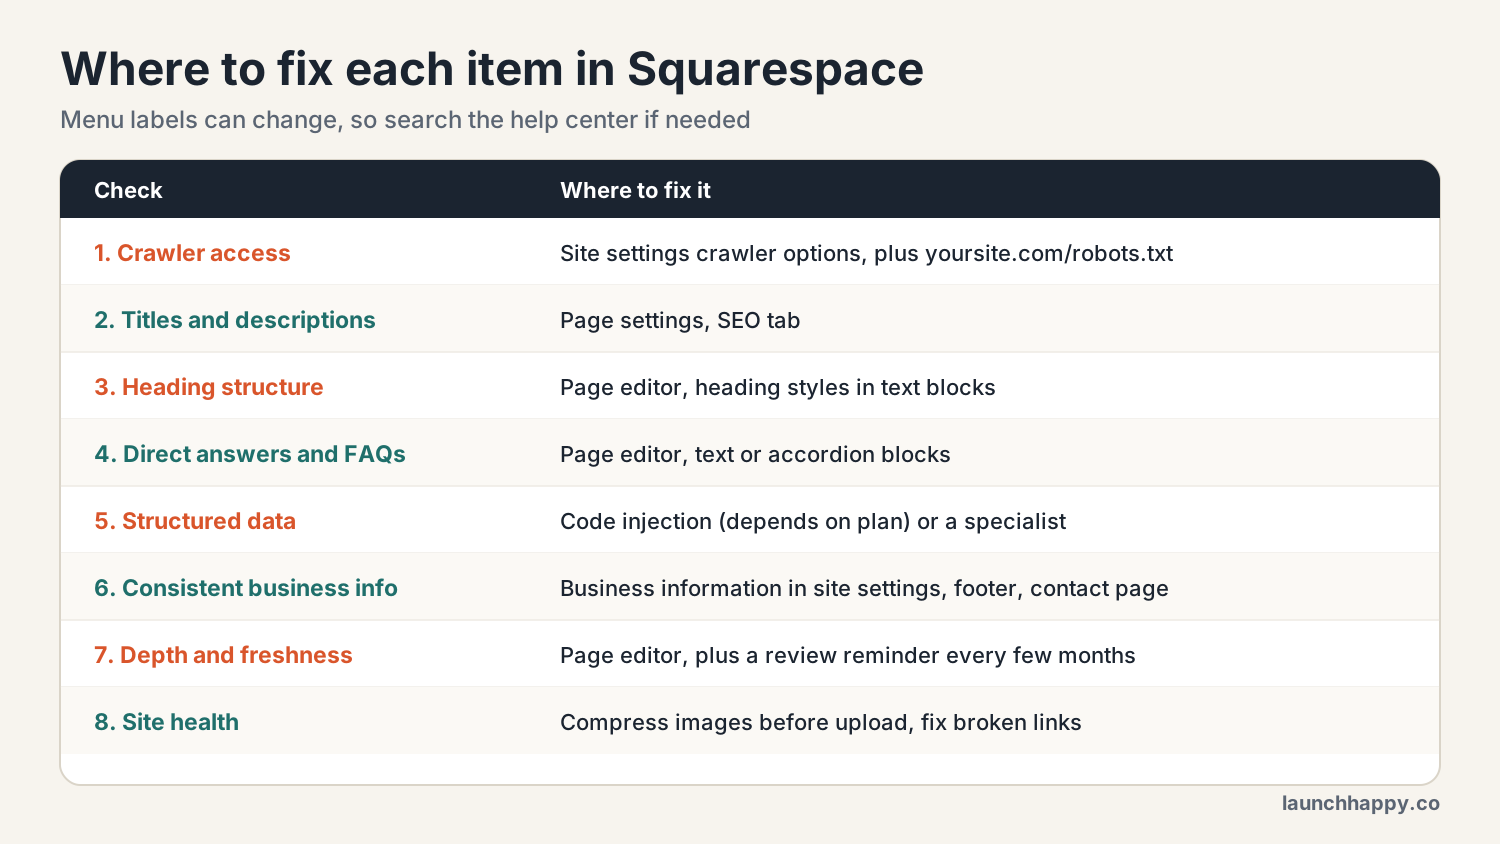Select '2. Titles and descriptions' label
This screenshot has width=1500, height=844.
click(x=235, y=320)
